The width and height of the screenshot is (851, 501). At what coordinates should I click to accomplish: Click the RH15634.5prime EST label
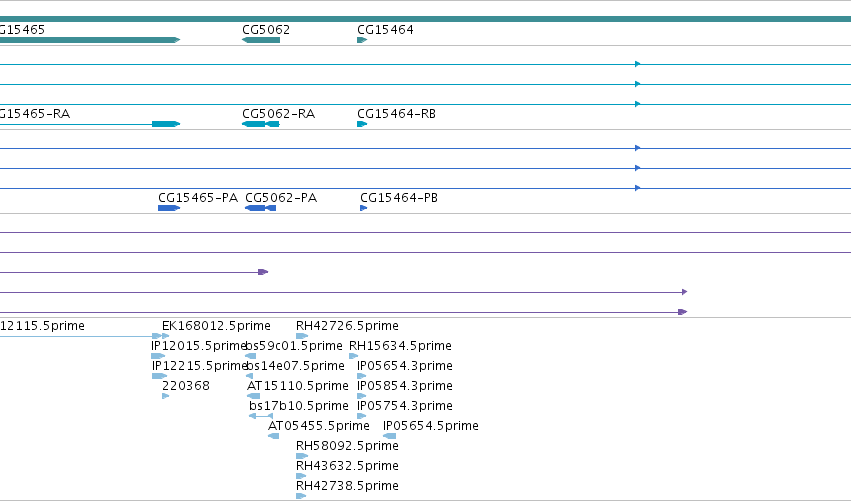401,346
